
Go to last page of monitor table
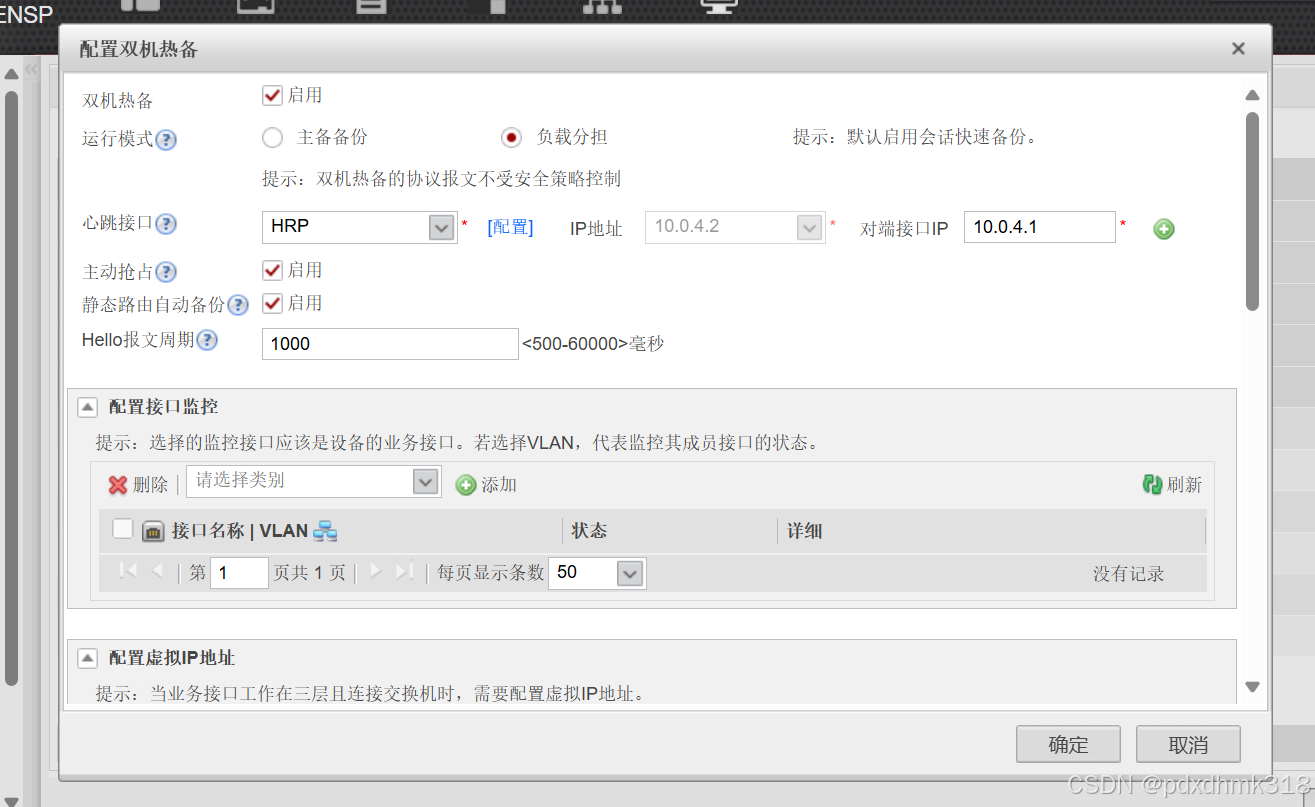[405, 571]
